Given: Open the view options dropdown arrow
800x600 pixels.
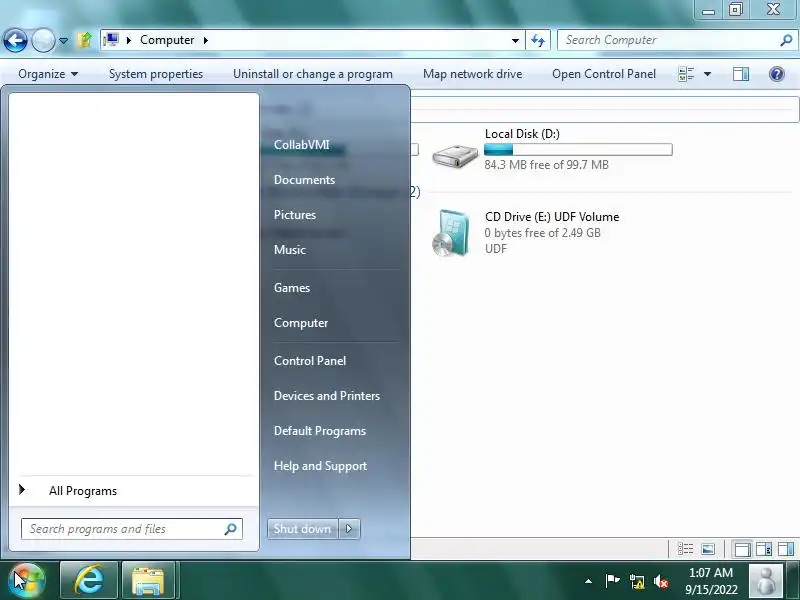Looking at the screenshot, I should click(x=708, y=74).
